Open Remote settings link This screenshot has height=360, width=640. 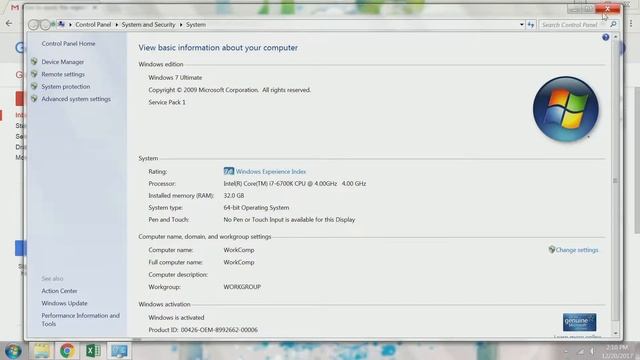tap(63, 74)
